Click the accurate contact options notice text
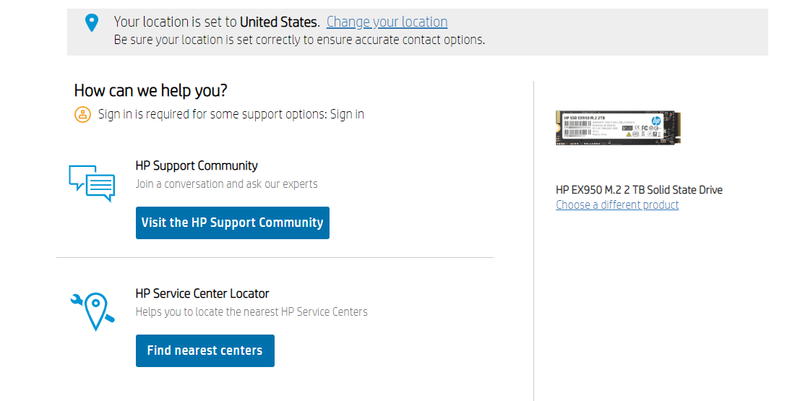 299,40
